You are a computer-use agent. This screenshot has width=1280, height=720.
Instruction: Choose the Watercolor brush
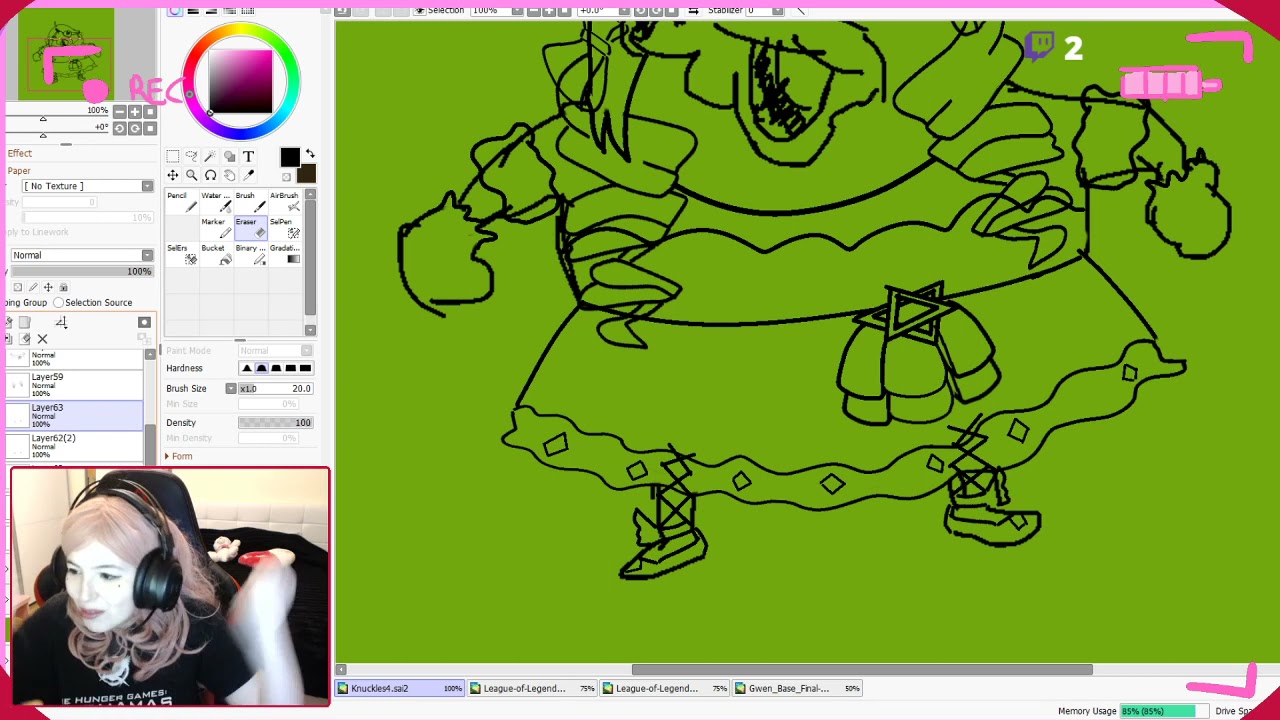[216, 201]
